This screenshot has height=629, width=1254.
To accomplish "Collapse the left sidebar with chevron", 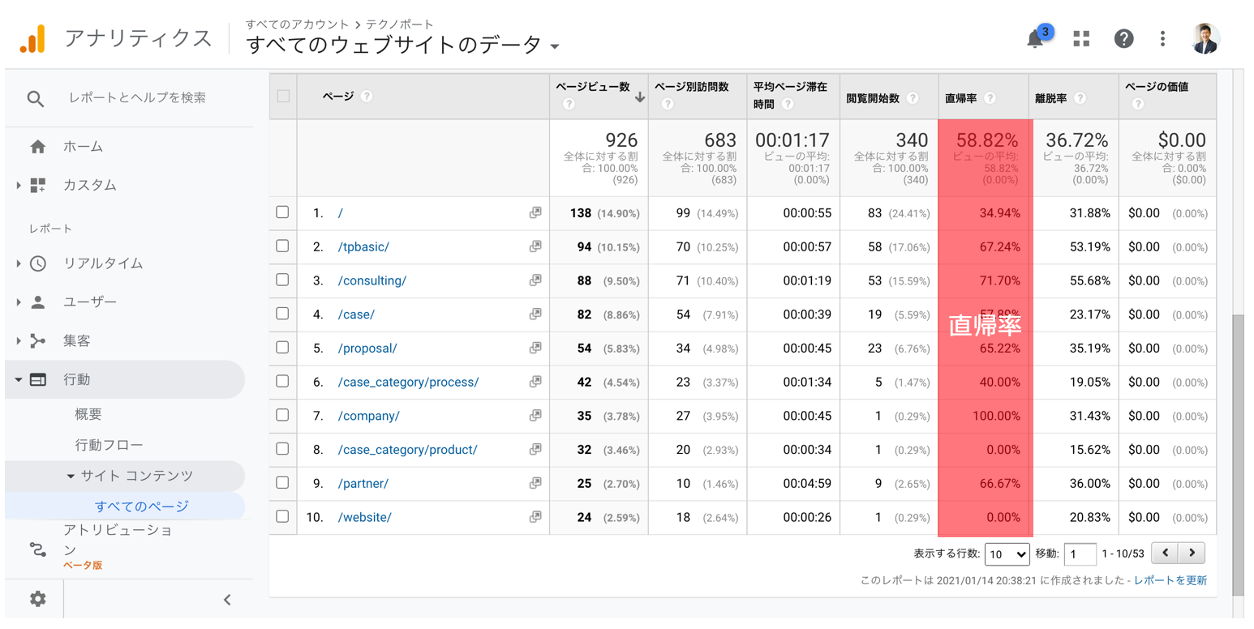I will pyautogui.click(x=227, y=600).
